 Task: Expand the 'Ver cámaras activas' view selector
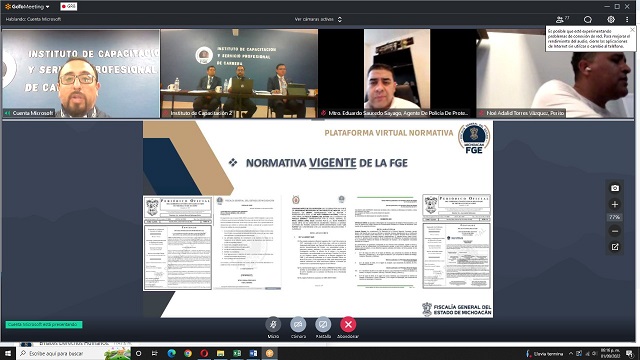click(318, 19)
